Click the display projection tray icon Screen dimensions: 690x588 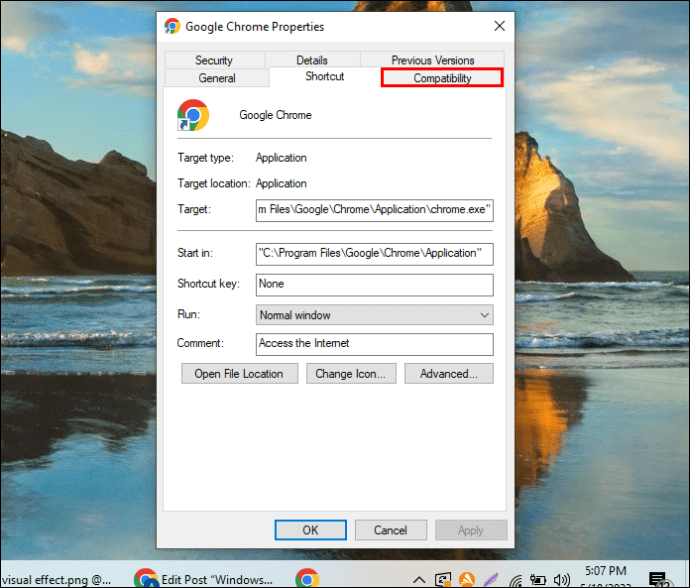click(443, 580)
